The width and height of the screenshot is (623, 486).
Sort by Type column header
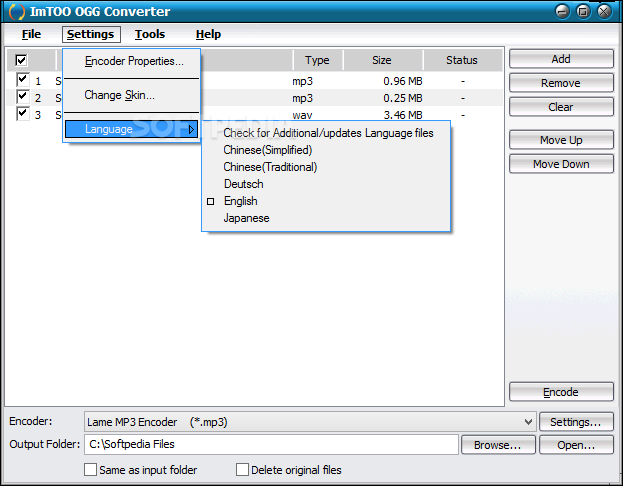[x=317, y=60]
